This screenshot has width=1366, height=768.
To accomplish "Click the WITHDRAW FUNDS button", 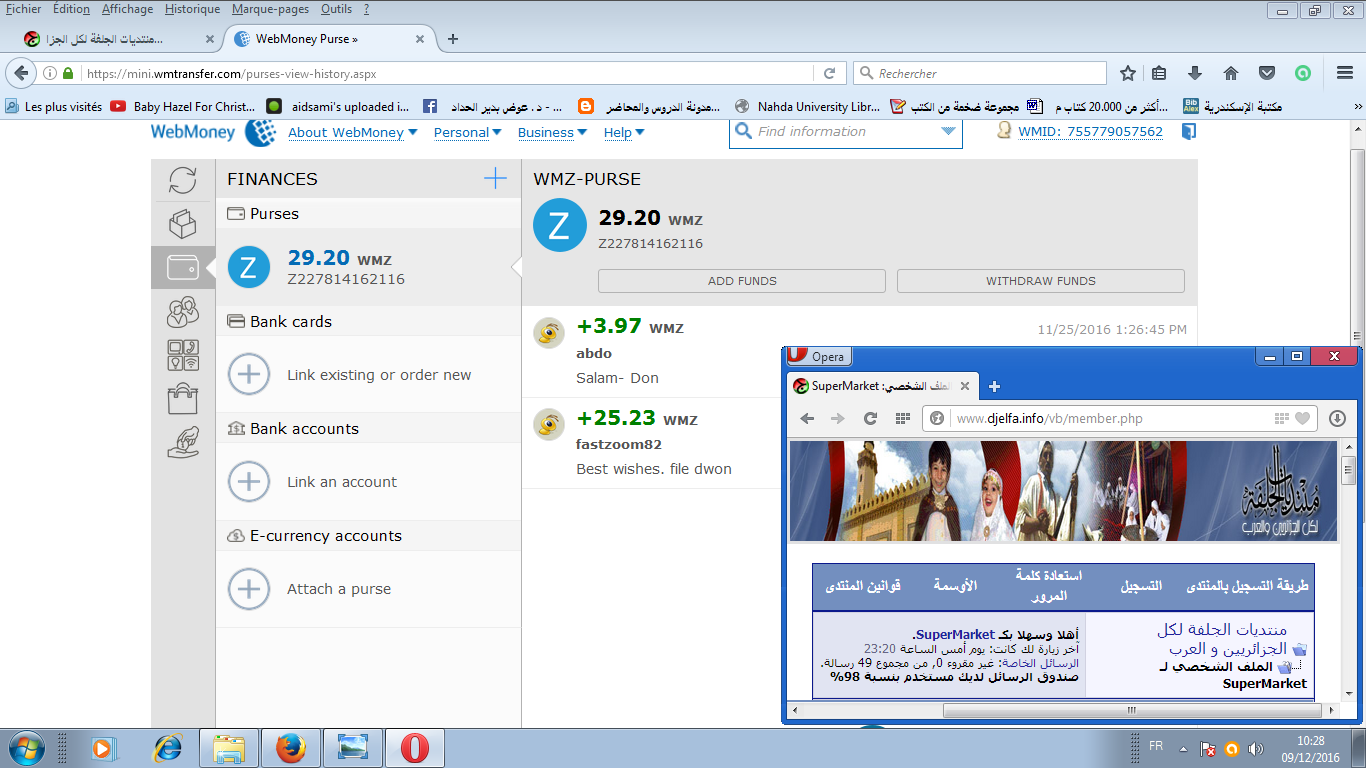I will (1041, 281).
